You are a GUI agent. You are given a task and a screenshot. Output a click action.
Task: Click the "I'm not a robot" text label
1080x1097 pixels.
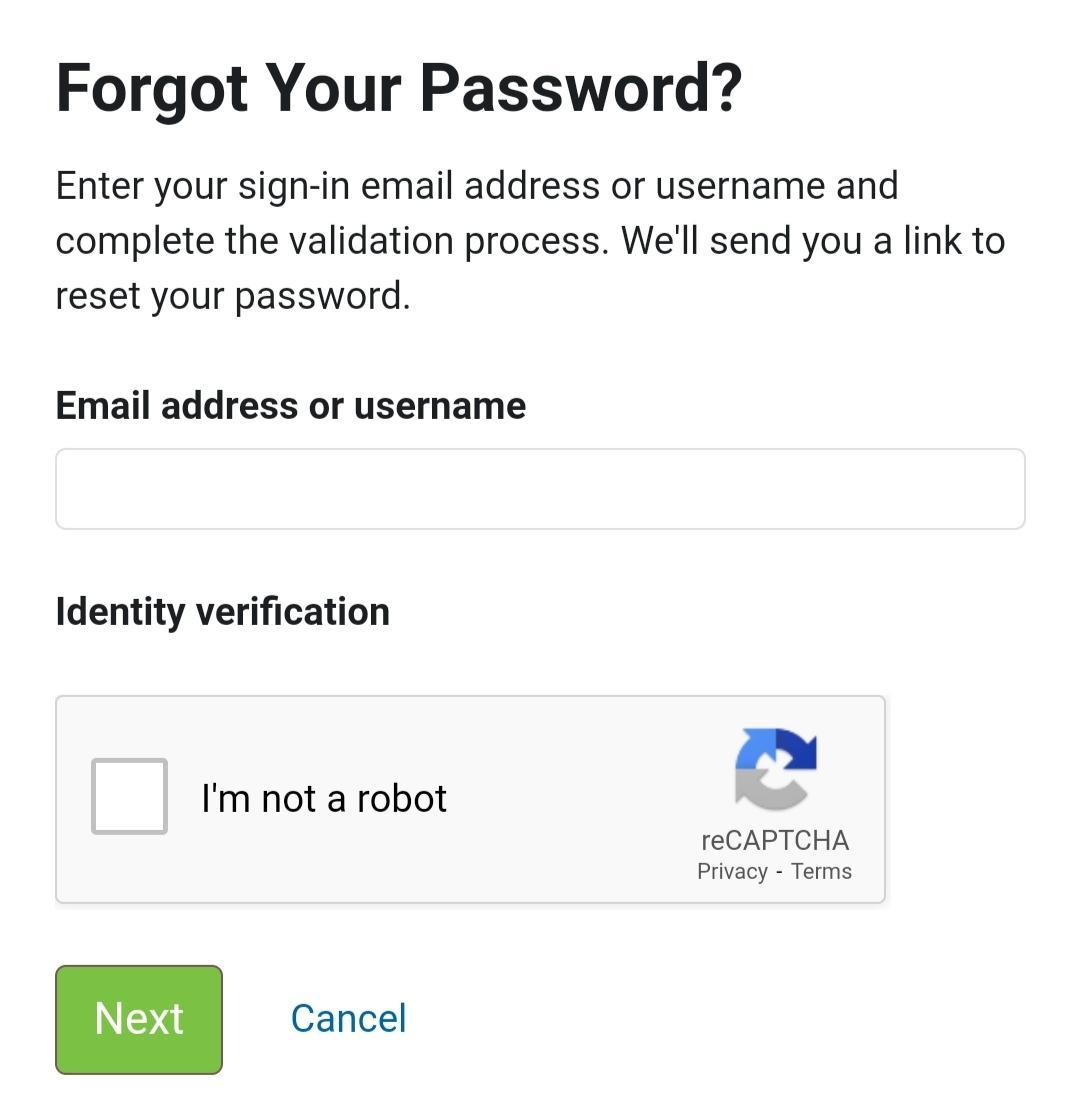(x=324, y=798)
